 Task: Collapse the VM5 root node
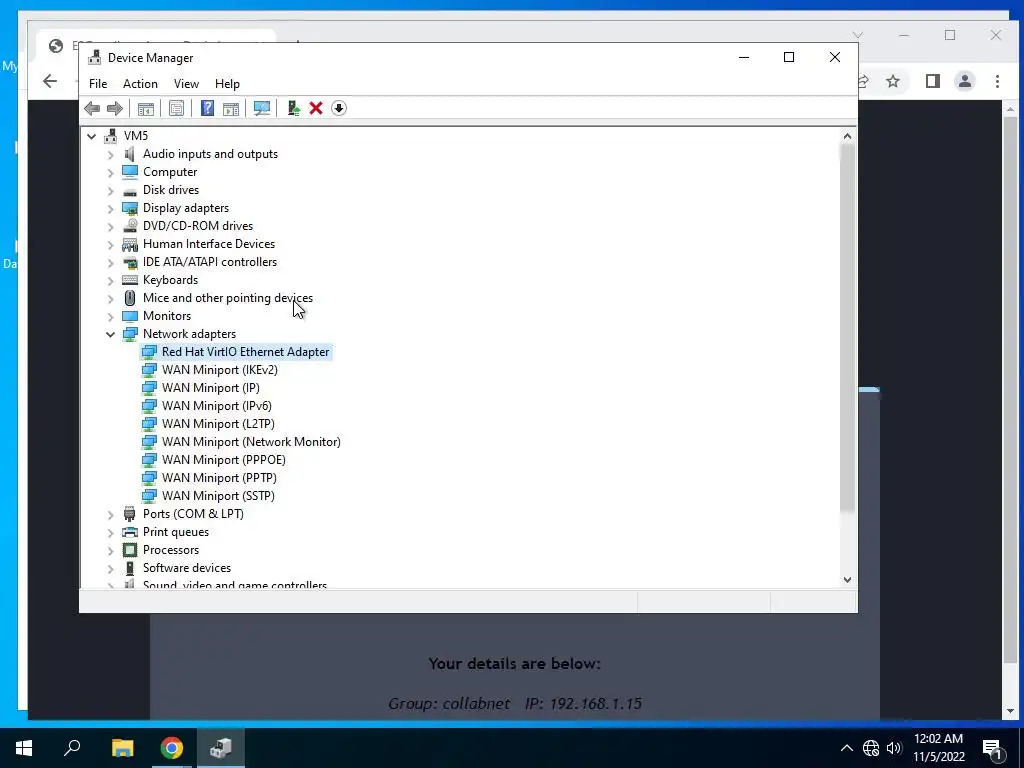pyautogui.click(x=91, y=136)
